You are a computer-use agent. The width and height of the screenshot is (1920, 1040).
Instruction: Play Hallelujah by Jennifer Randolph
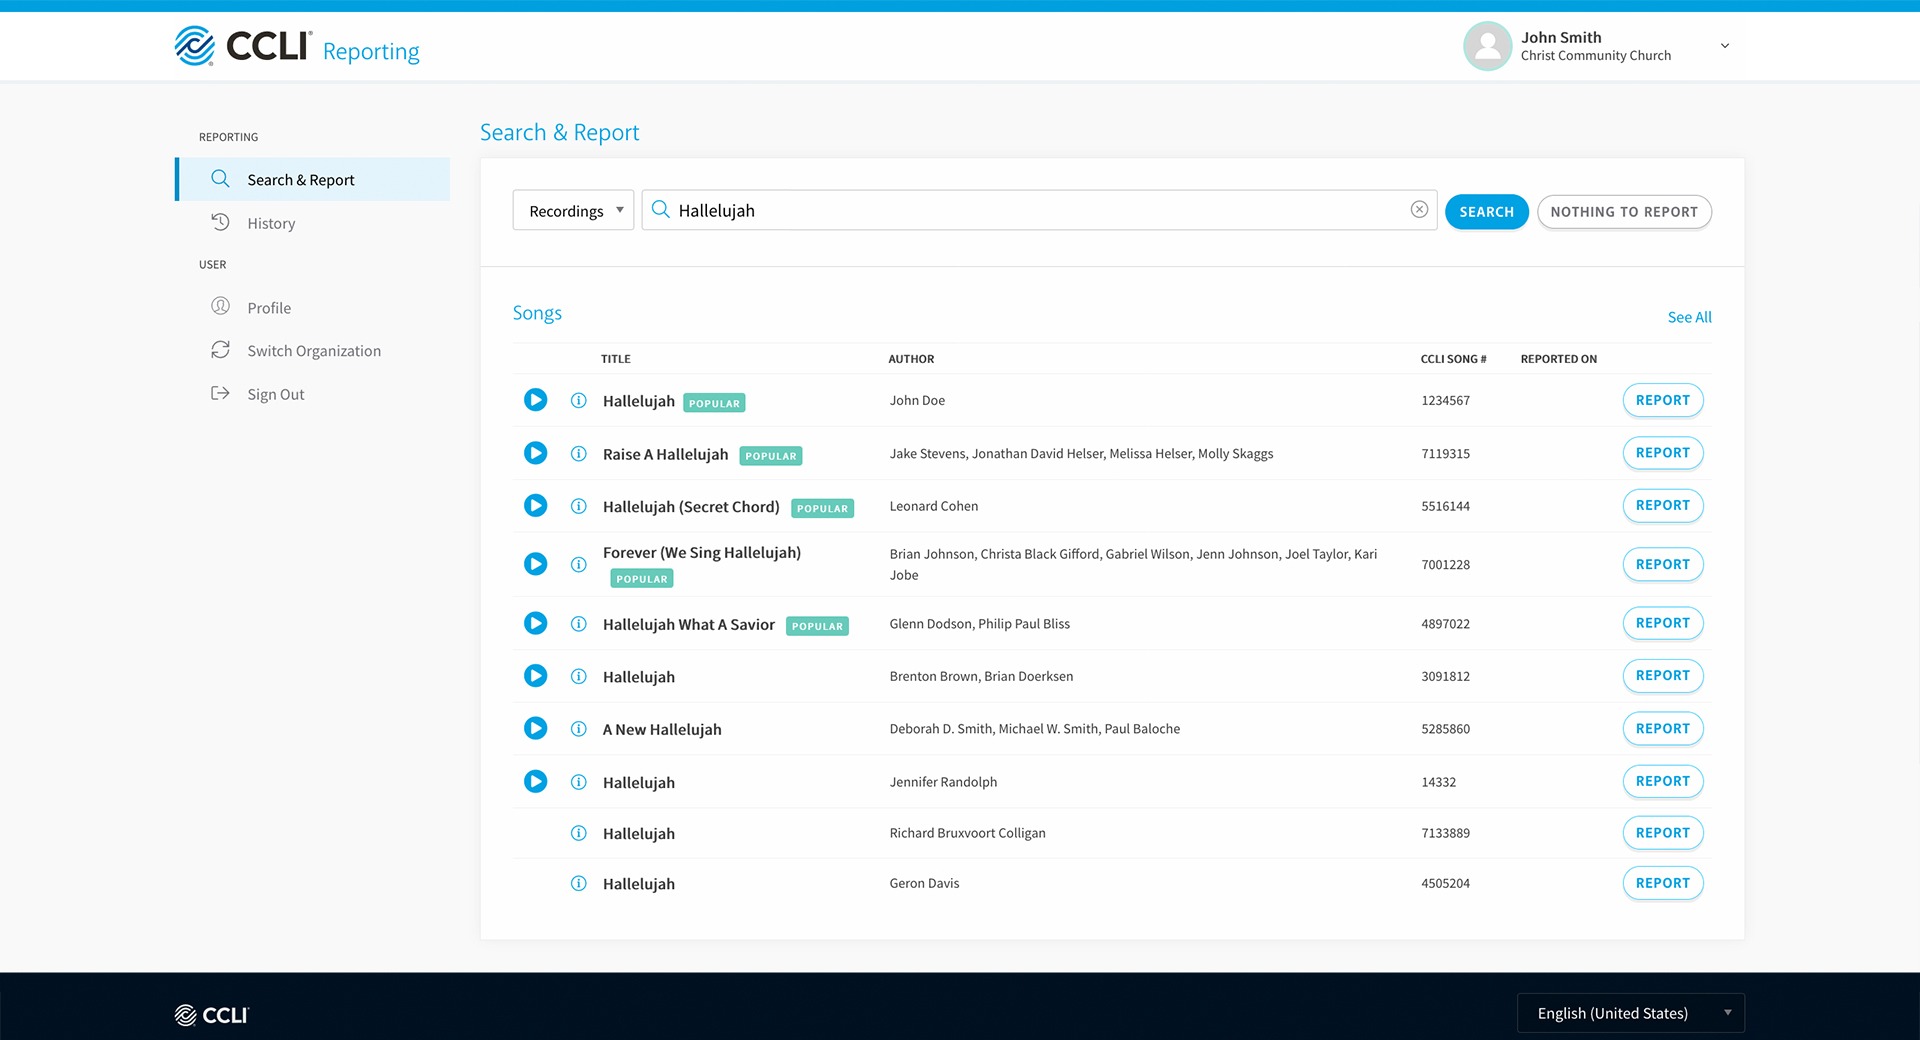536,781
